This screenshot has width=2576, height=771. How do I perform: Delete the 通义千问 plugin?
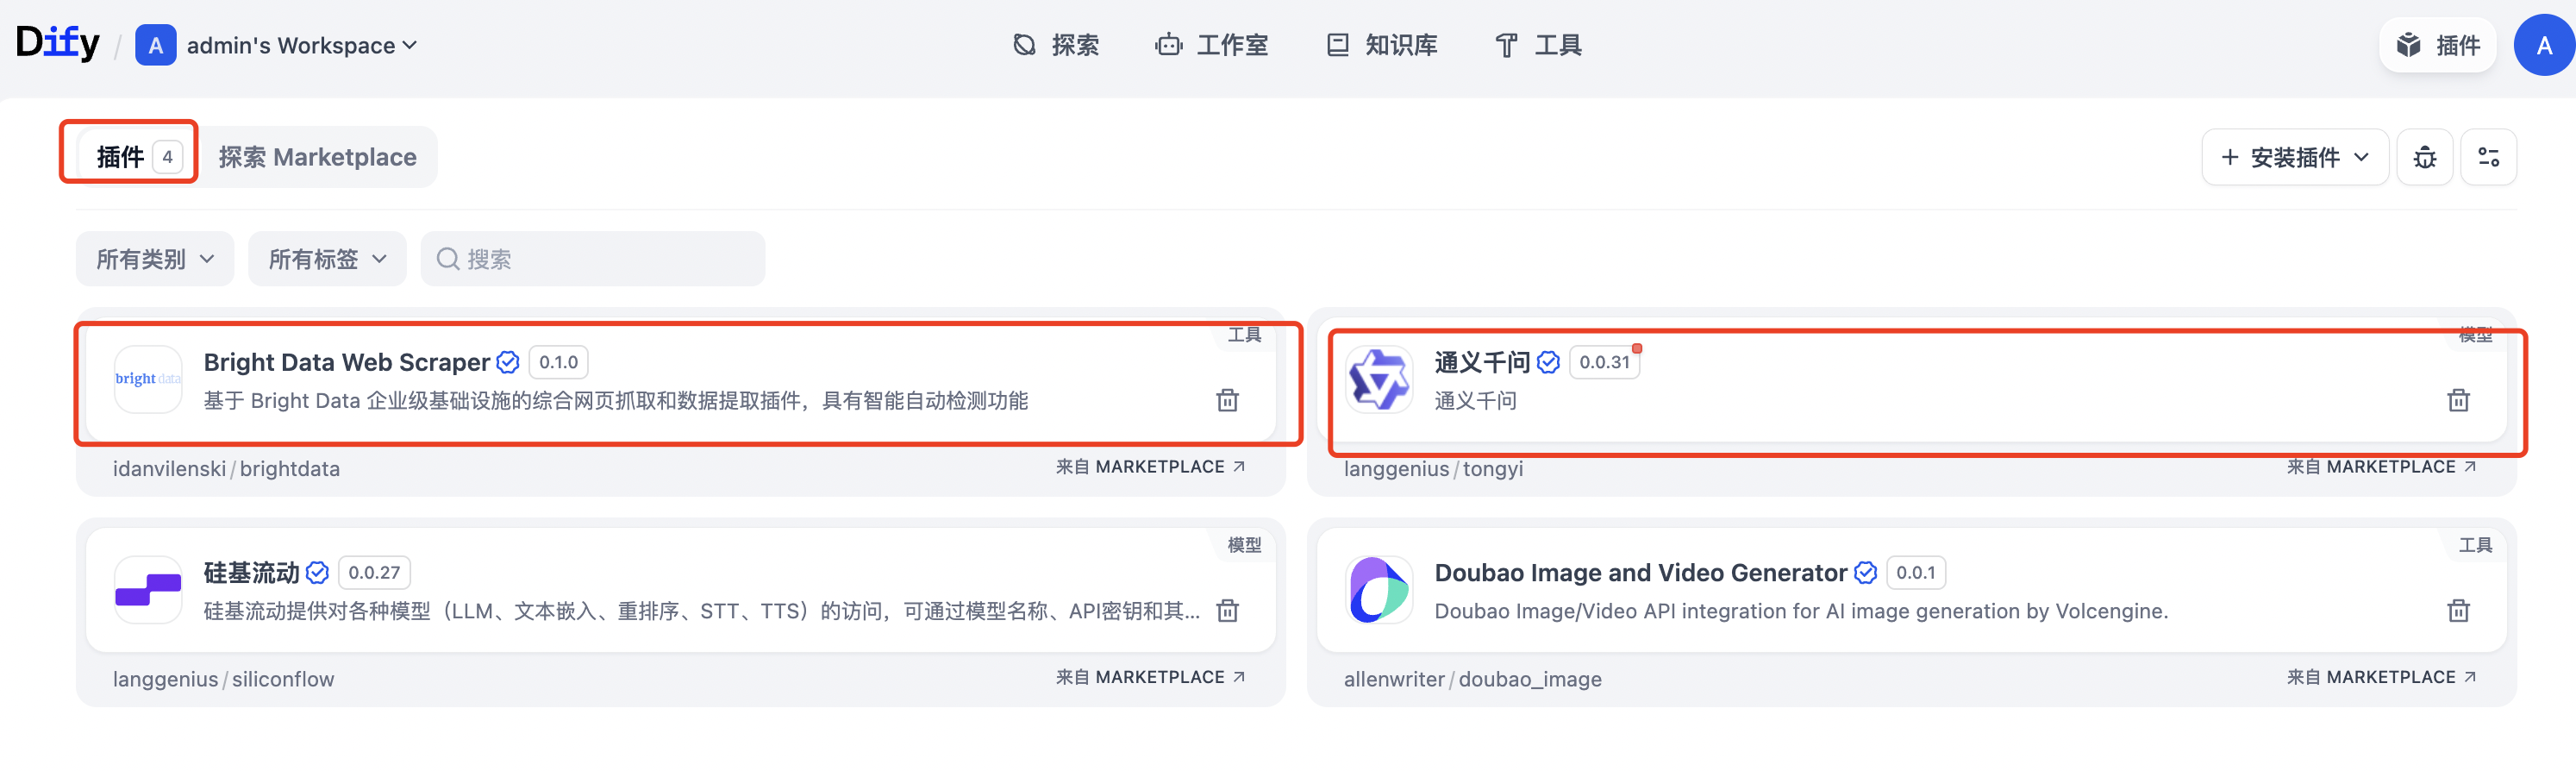[2458, 400]
